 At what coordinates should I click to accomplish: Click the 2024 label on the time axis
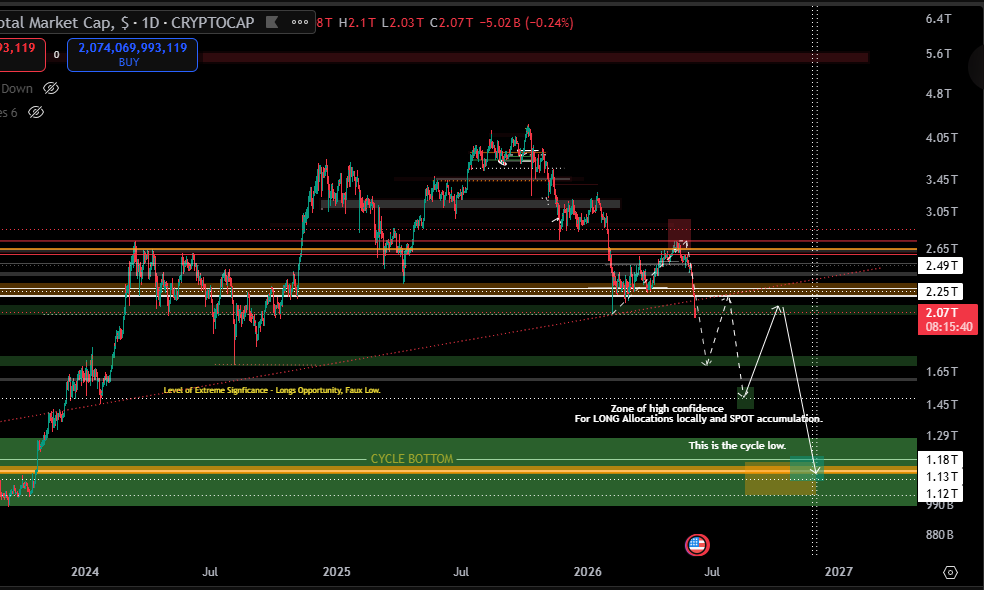pos(85,572)
